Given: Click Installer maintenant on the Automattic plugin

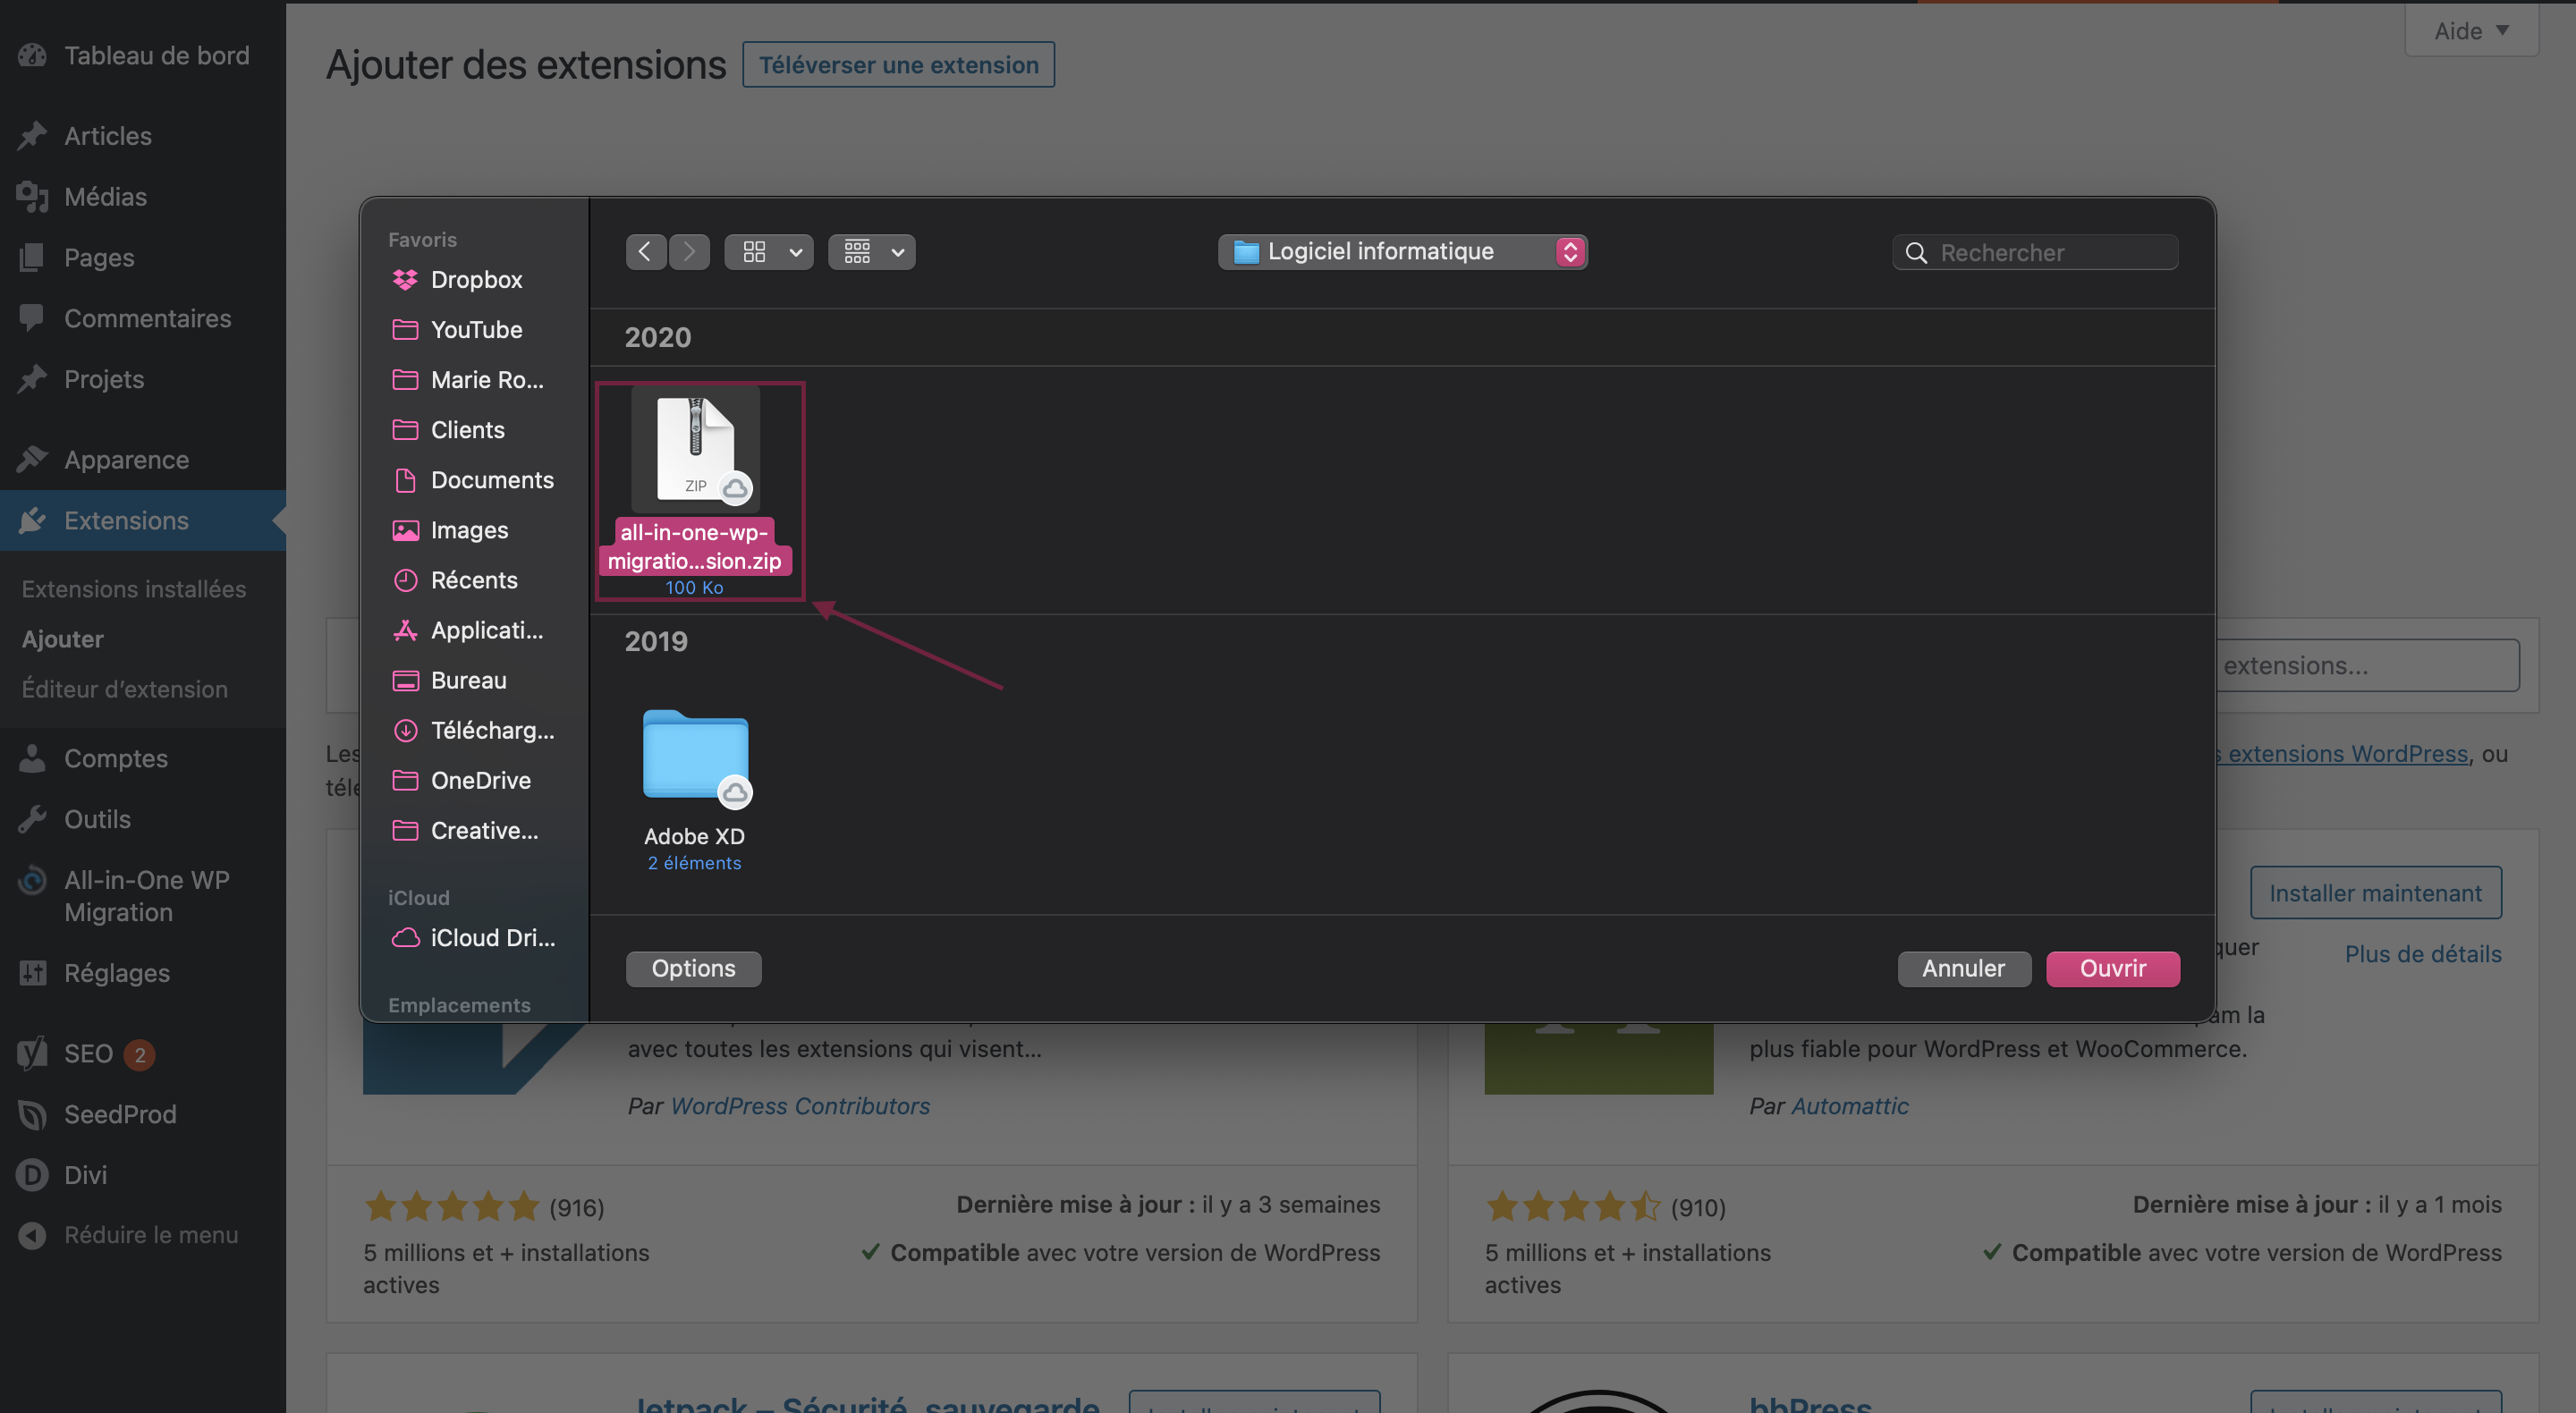Looking at the screenshot, I should coord(2376,893).
